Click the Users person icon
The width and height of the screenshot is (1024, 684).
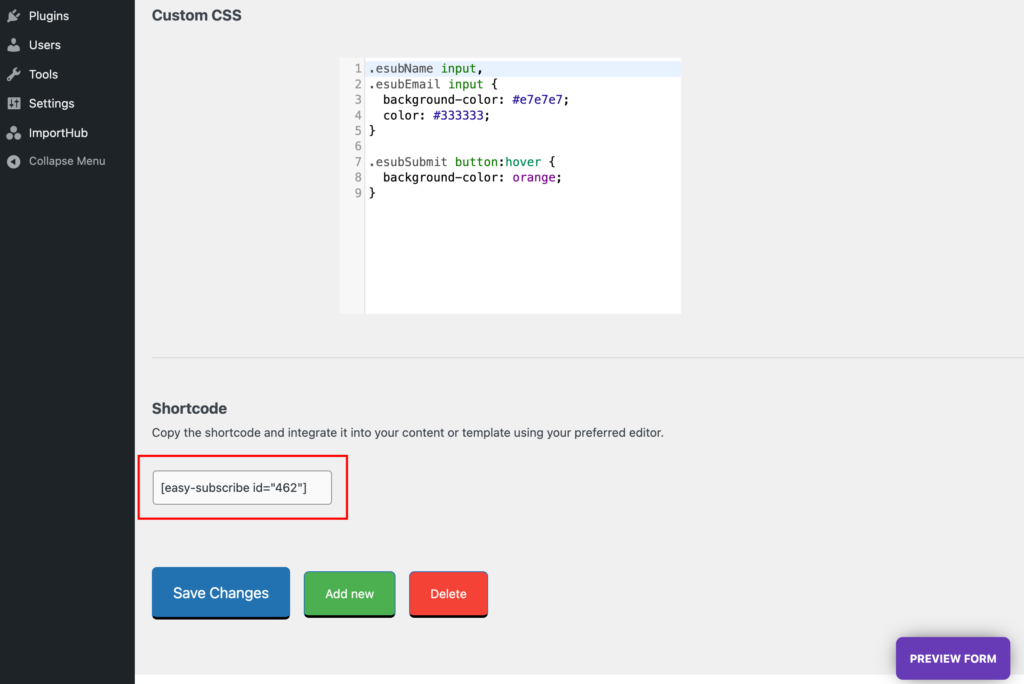14,45
